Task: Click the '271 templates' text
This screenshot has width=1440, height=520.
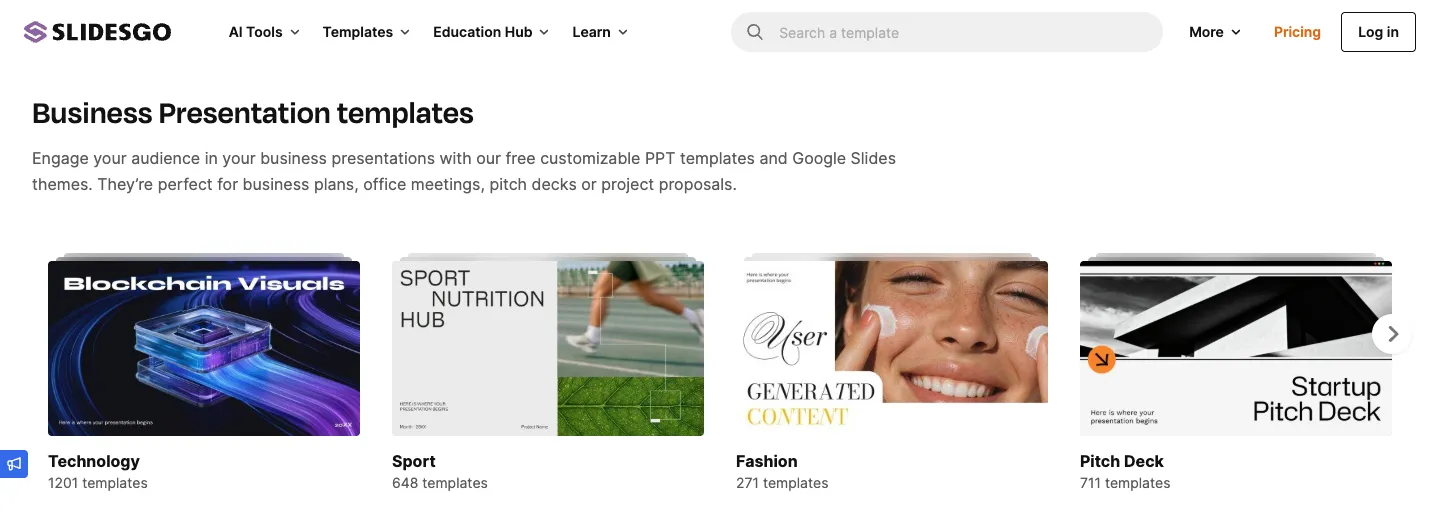Action: pyautogui.click(x=782, y=483)
